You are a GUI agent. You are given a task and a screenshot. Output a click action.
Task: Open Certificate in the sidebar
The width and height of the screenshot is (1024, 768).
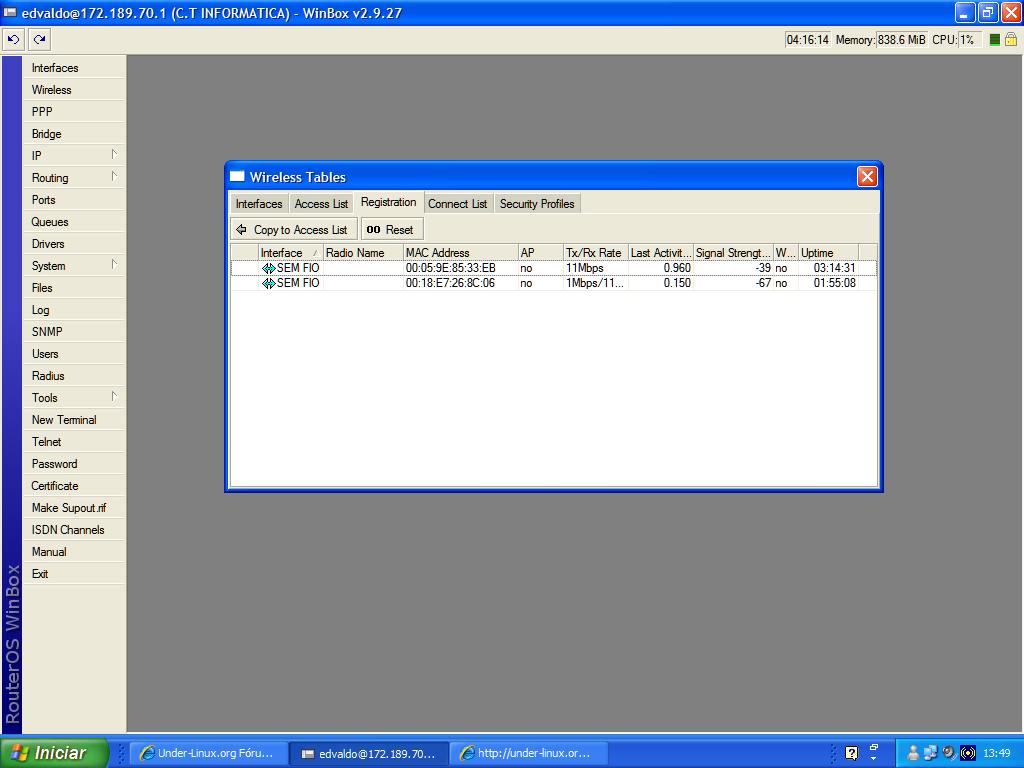click(74, 486)
